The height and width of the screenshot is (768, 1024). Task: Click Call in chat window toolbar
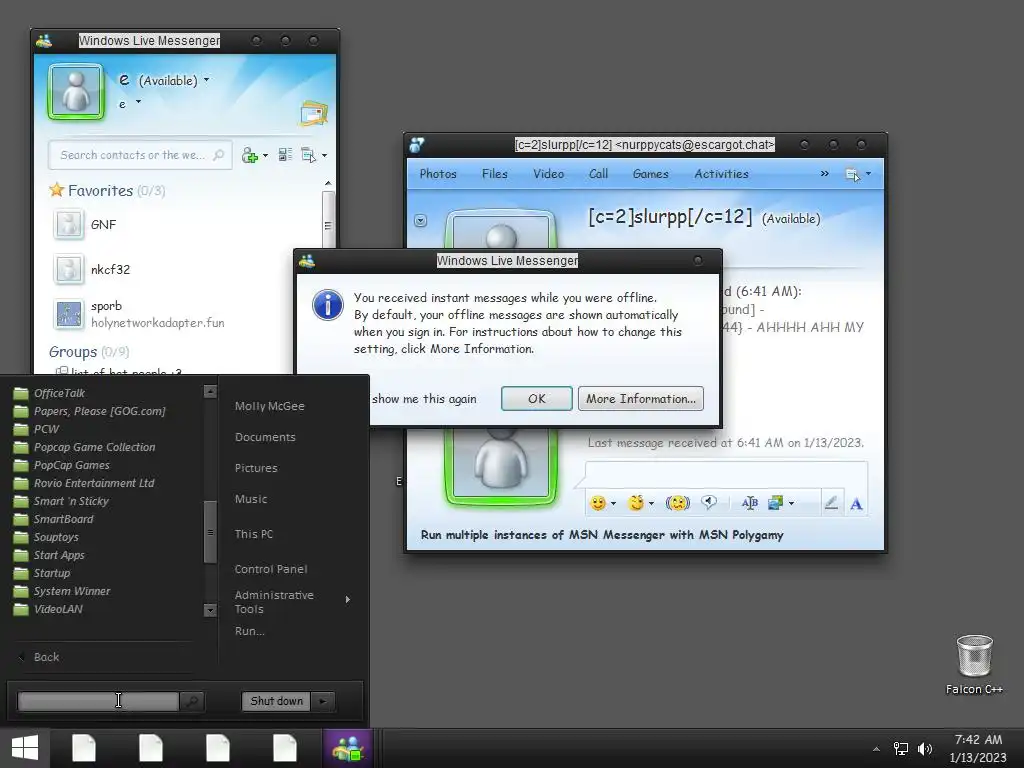point(598,174)
